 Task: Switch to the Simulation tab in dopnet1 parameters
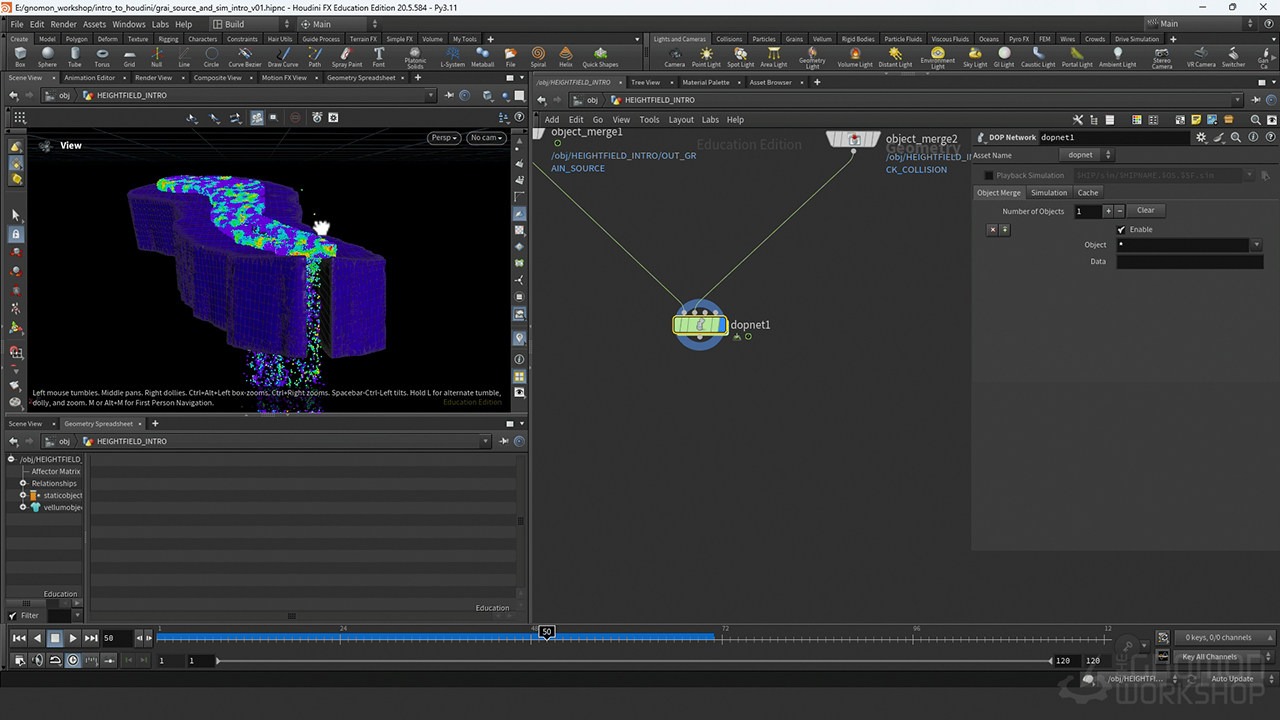click(x=1050, y=192)
